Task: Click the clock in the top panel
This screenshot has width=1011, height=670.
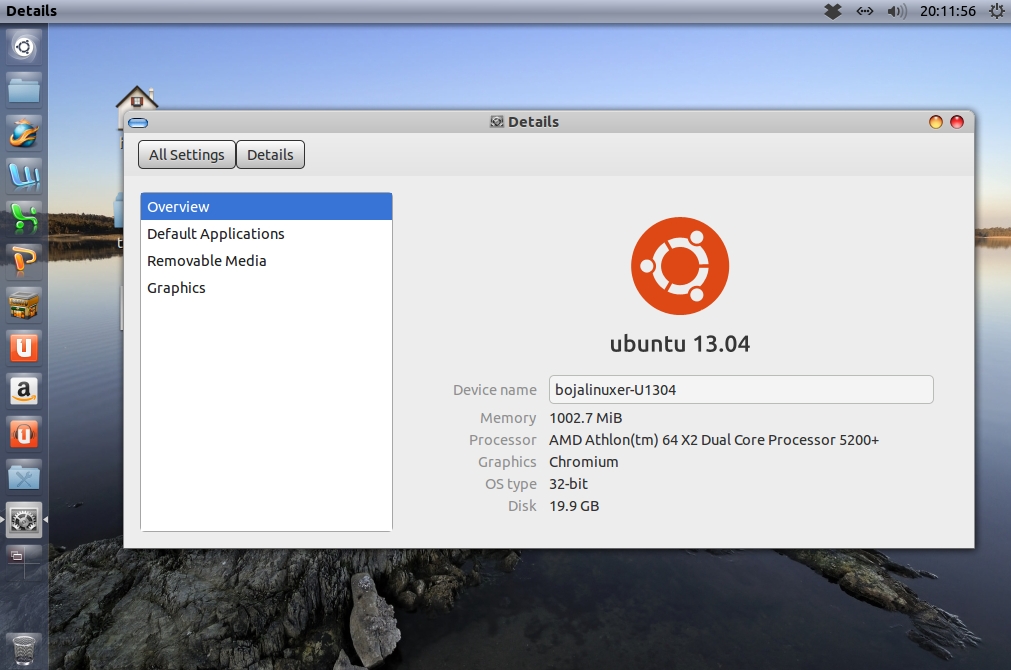Action: click(946, 11)
